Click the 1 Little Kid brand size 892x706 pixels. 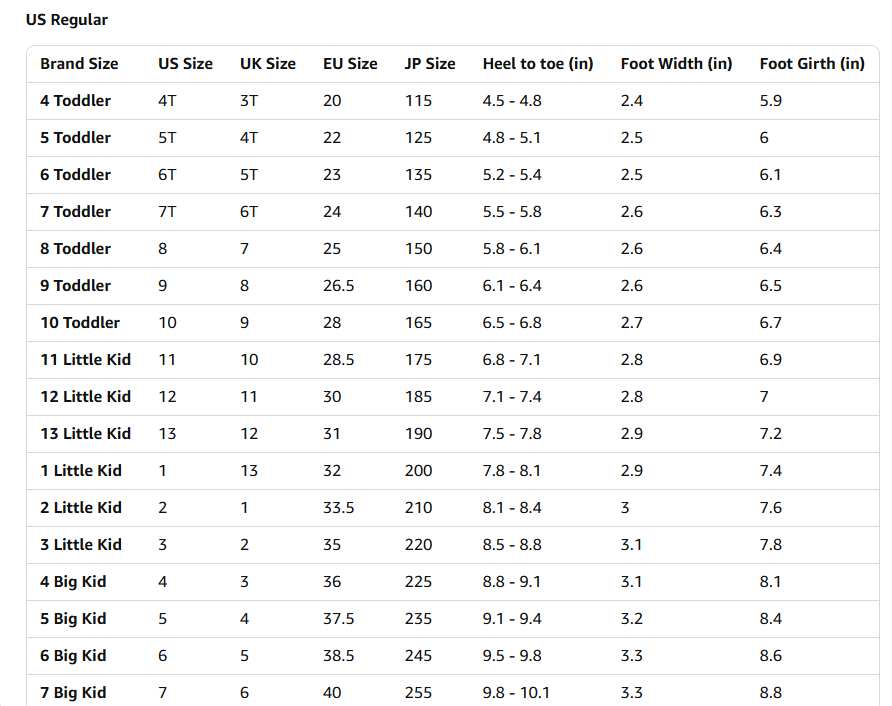(81, 470)
